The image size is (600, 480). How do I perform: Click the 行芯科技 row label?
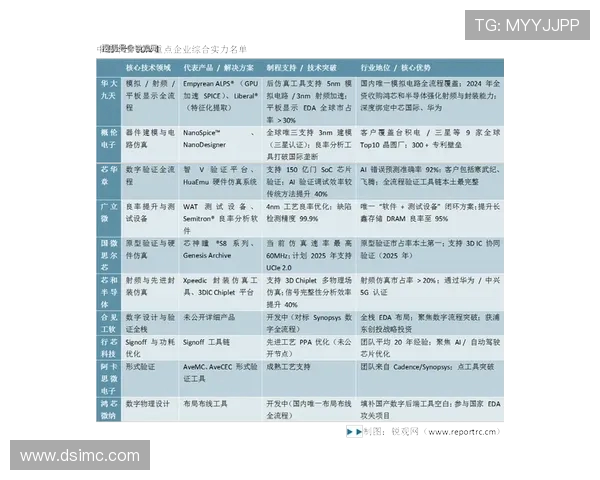(x=109, y=348)
